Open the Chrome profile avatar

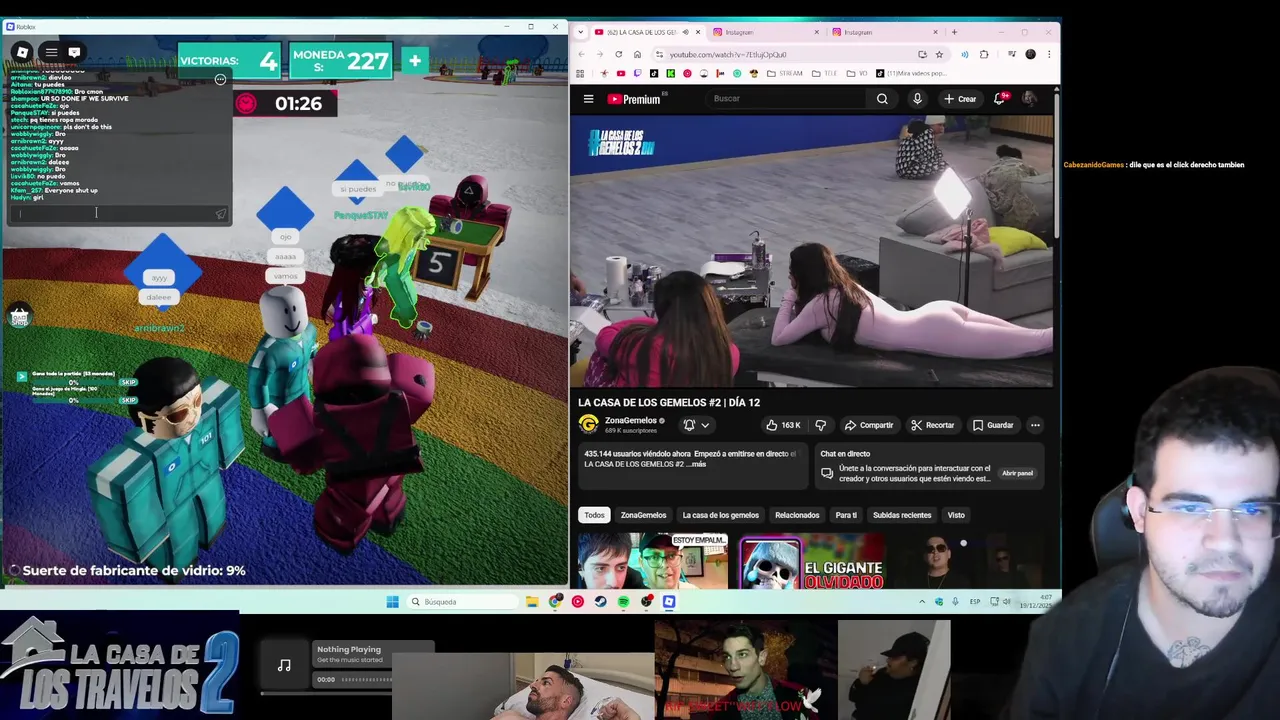click(x=1030, y=54)
